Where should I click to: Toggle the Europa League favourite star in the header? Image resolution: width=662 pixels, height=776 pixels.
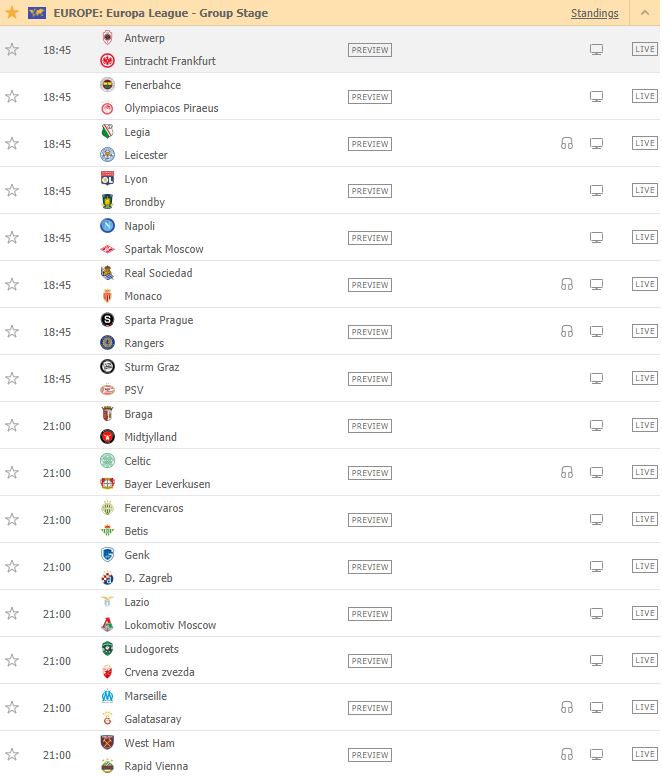pos(12,12)
